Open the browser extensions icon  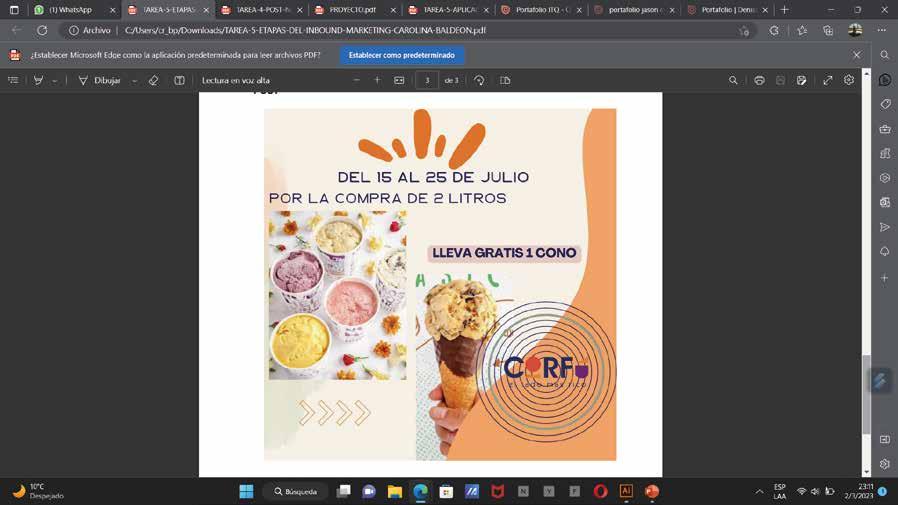[774, 30]
